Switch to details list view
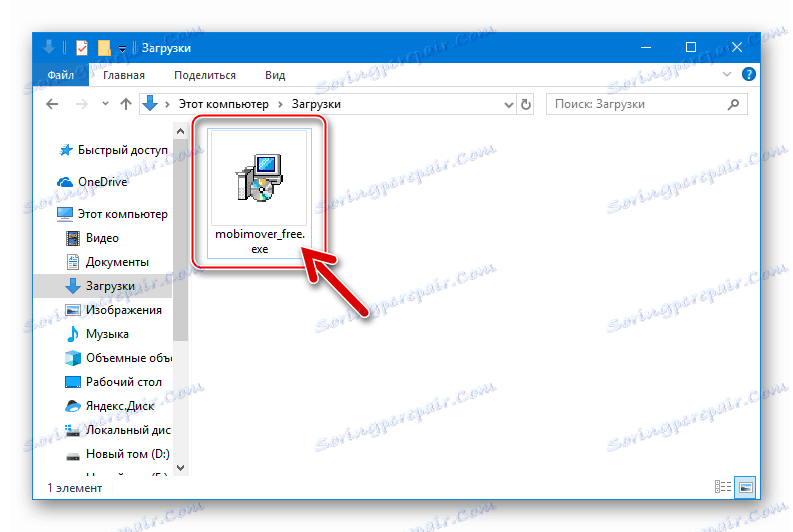Image resolution: width=793 pixels, height=532 pixels. pos(723,487)
